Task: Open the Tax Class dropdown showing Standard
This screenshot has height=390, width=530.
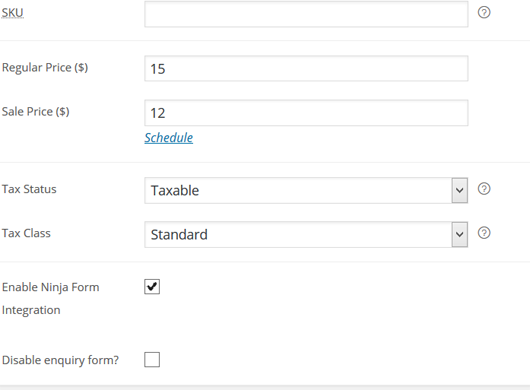Action: point(306,235)
